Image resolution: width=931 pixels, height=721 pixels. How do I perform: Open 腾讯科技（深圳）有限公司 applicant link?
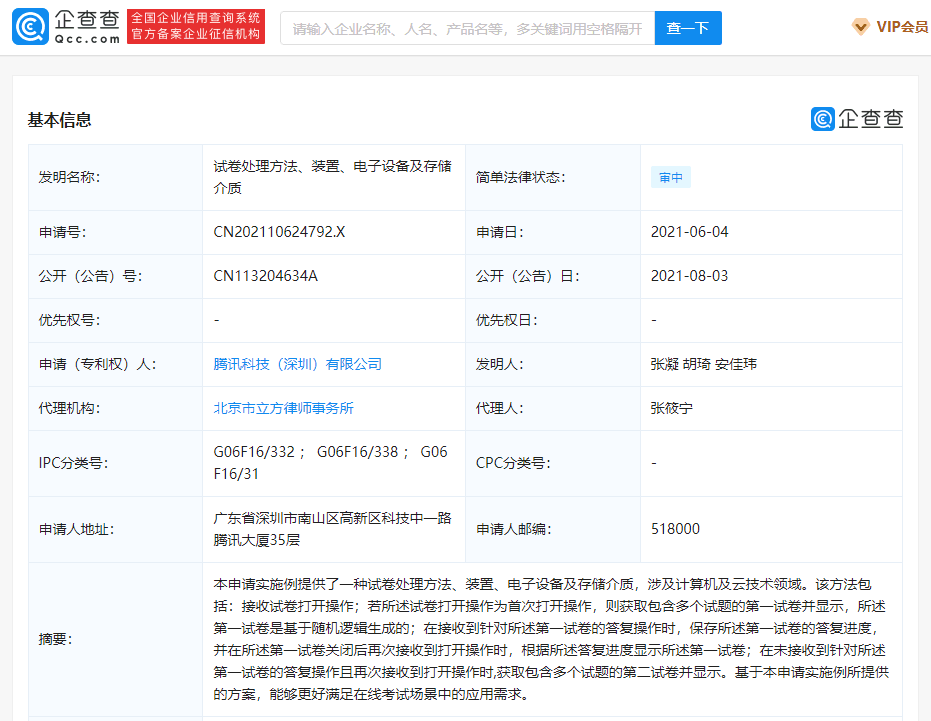pyautogui.click(x=297, y=364)
